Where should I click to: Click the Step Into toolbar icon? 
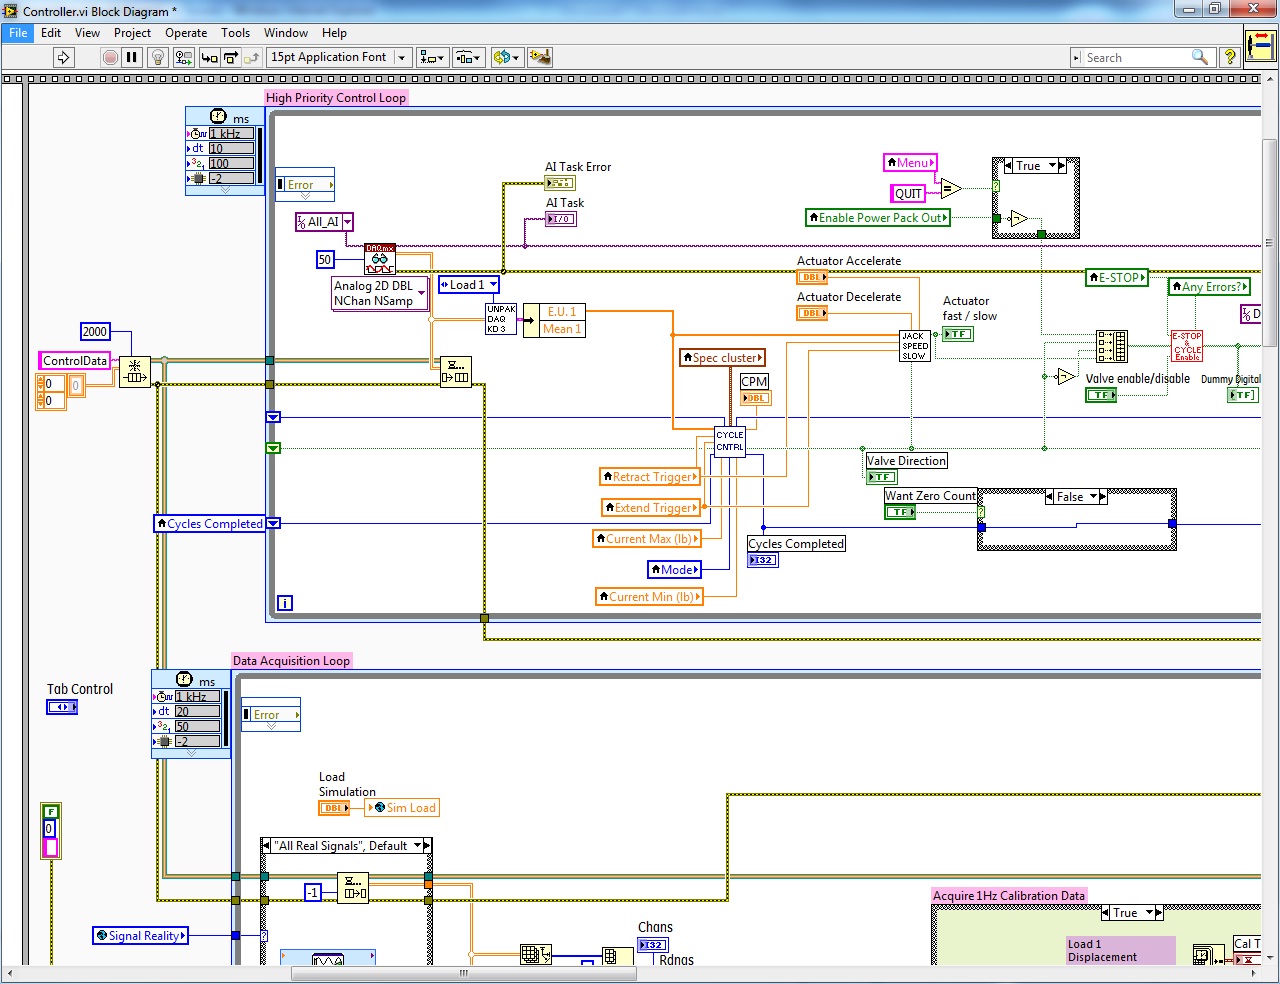coord(209,57)
